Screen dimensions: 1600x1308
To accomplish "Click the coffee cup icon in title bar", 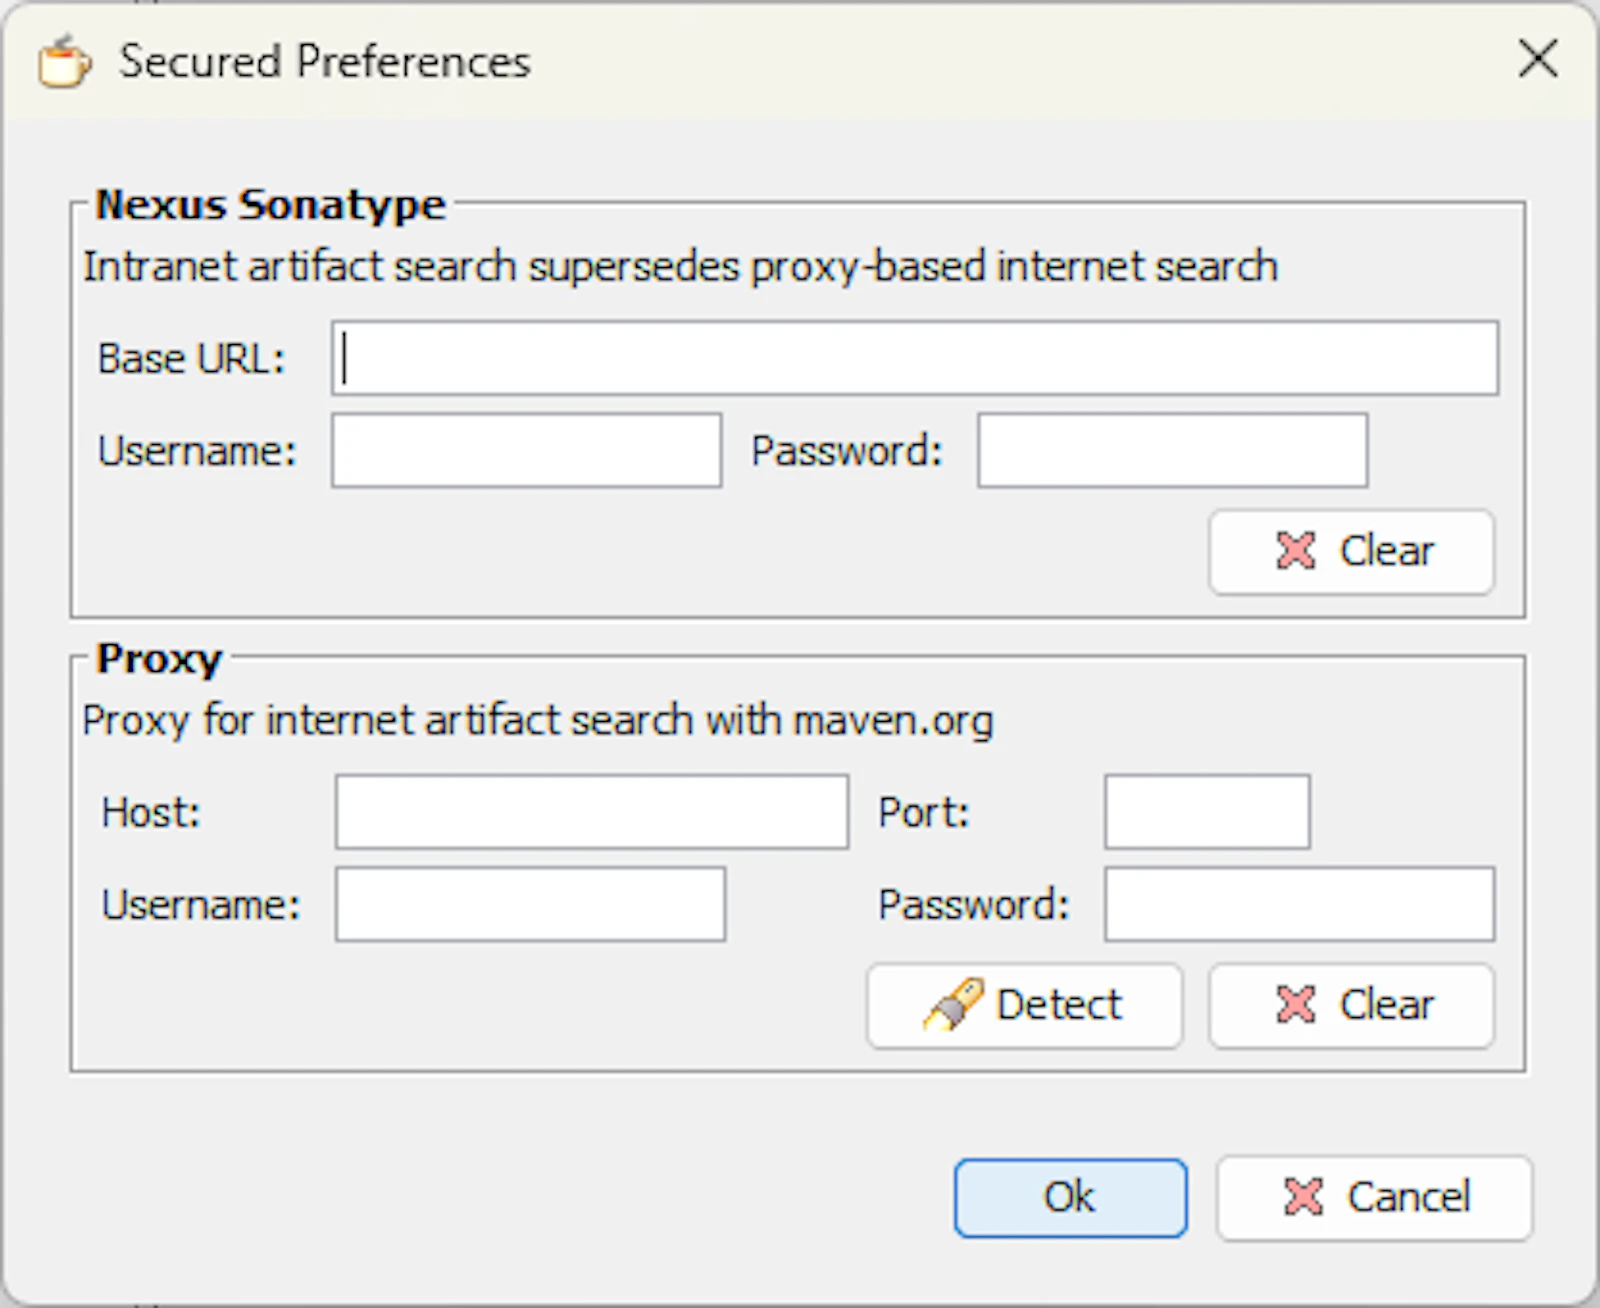I will 64,61.
